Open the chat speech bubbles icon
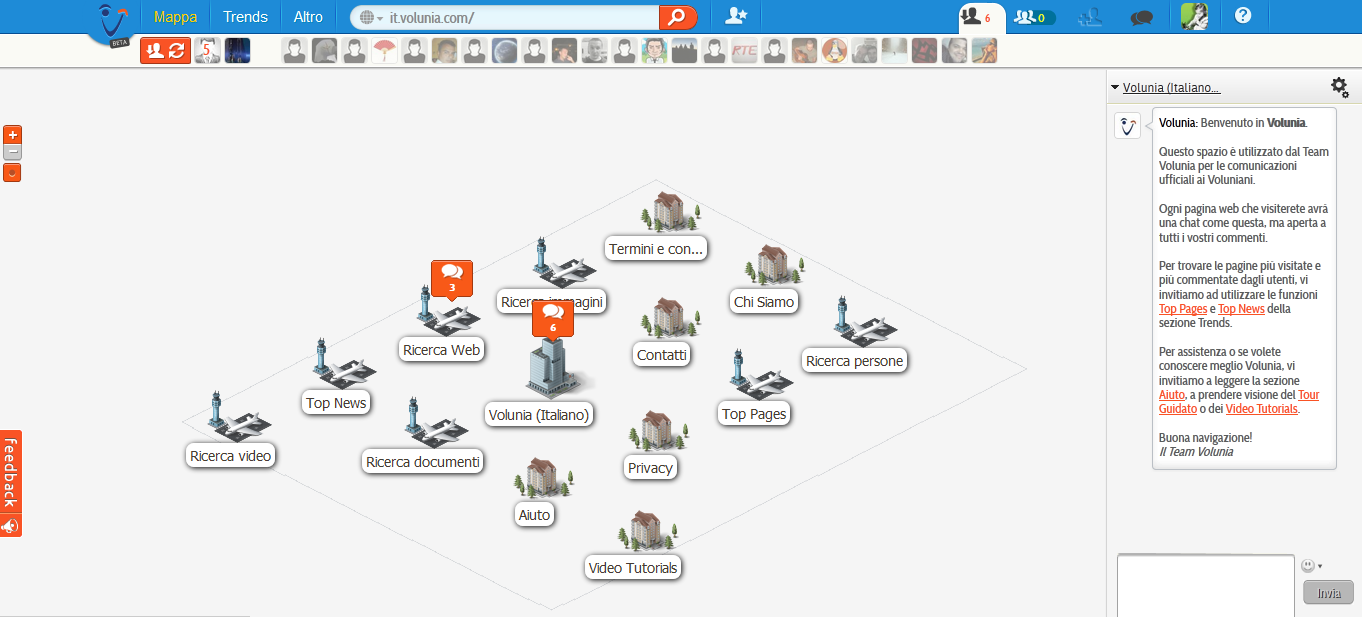The width and height of the screenshot is (1362, 617). 1141,17
